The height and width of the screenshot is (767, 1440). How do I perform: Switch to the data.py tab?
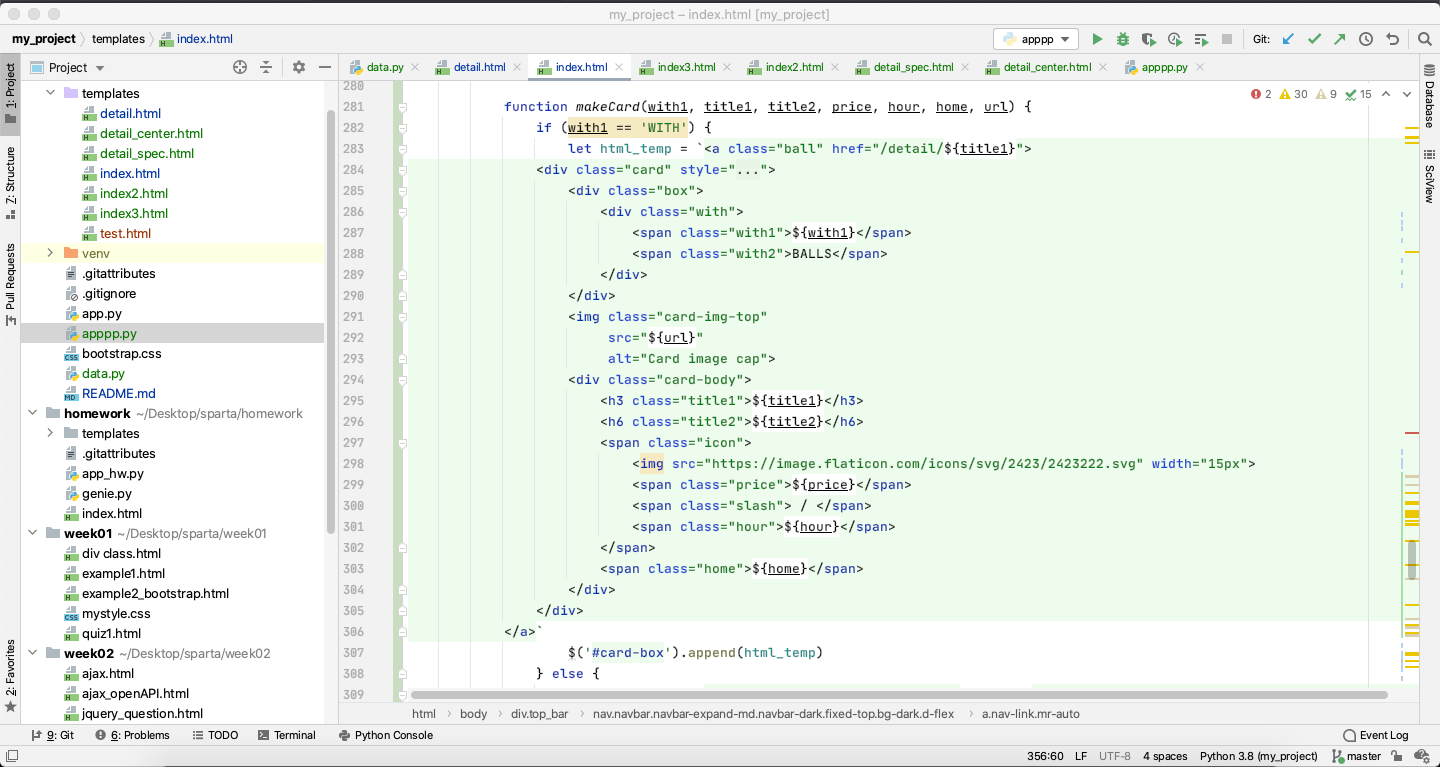click(385, 67)
